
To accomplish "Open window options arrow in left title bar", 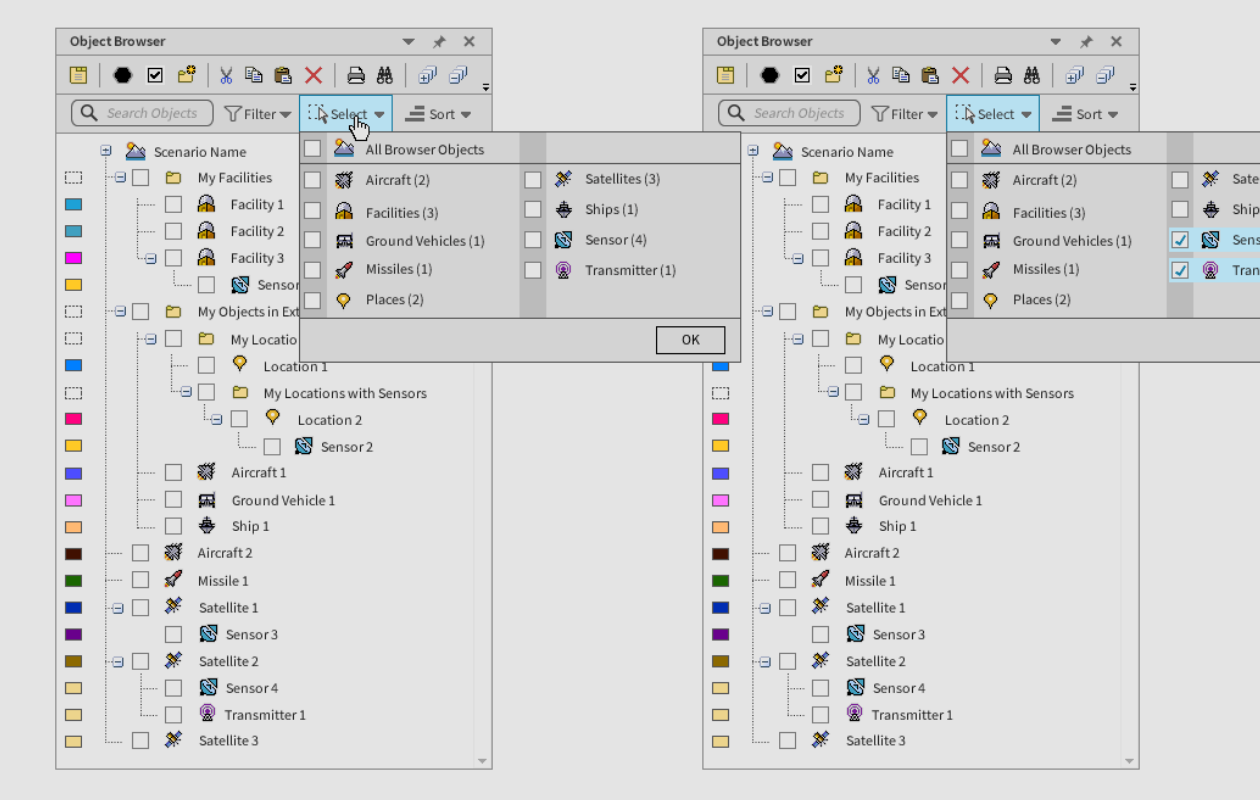I will point(409,42).
